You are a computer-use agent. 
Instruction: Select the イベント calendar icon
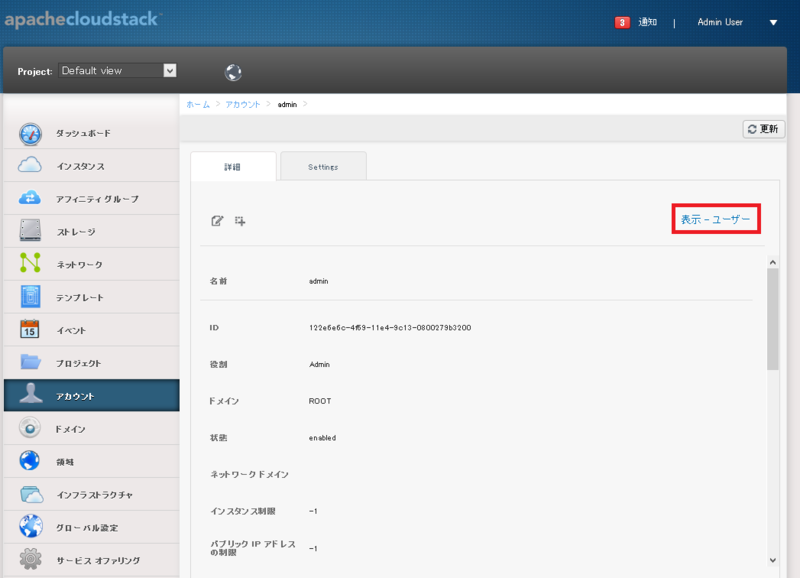30,330
